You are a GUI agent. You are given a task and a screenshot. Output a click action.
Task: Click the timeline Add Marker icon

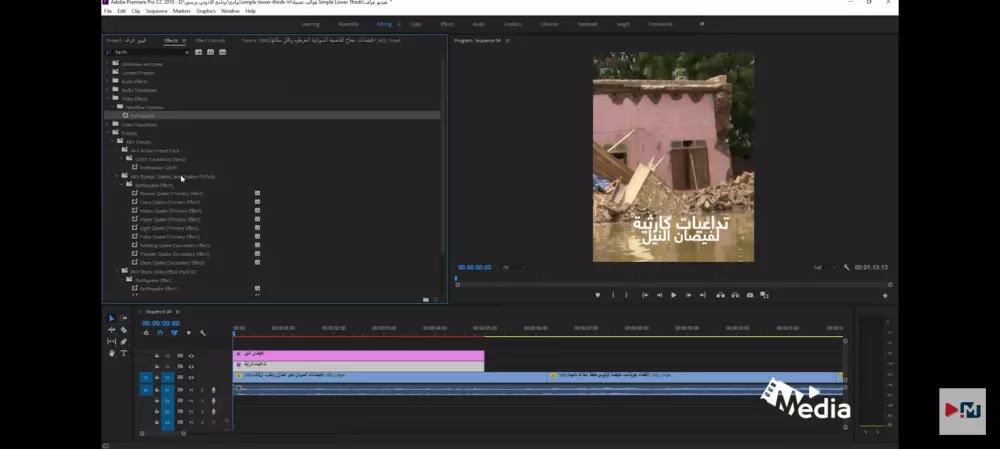188,333
